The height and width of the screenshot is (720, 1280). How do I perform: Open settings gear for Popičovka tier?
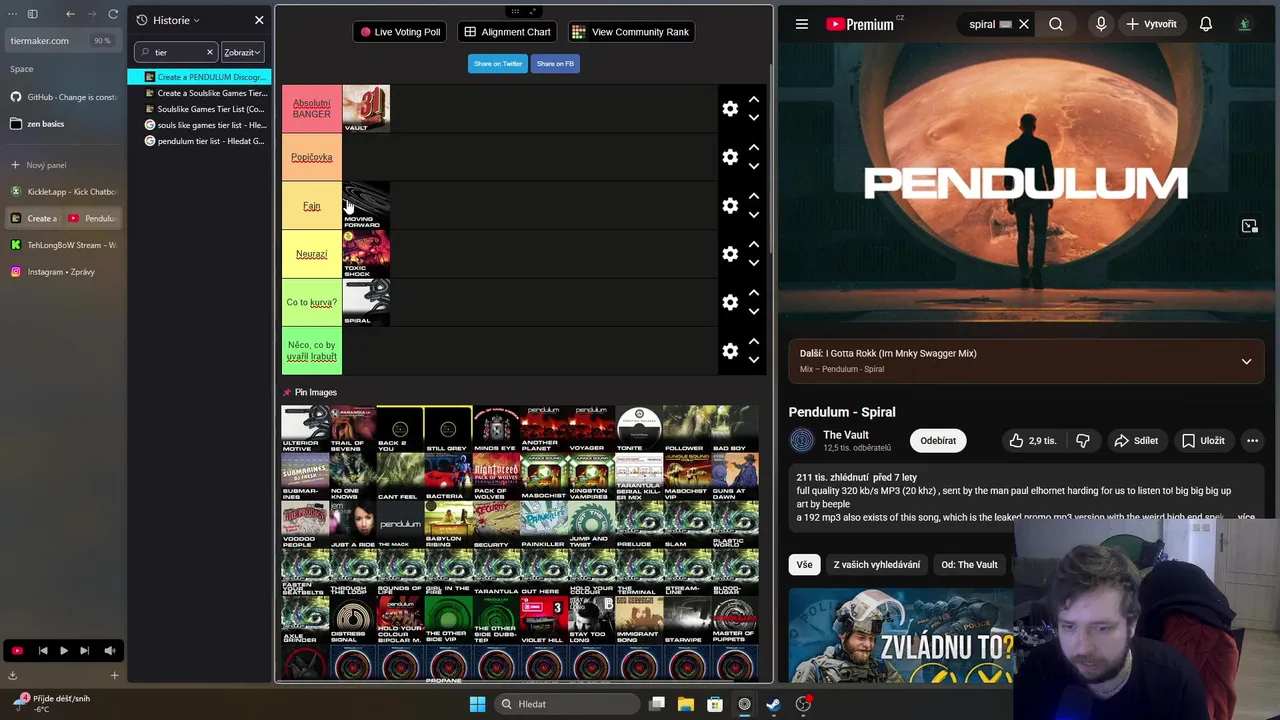(x=730, y=157)
